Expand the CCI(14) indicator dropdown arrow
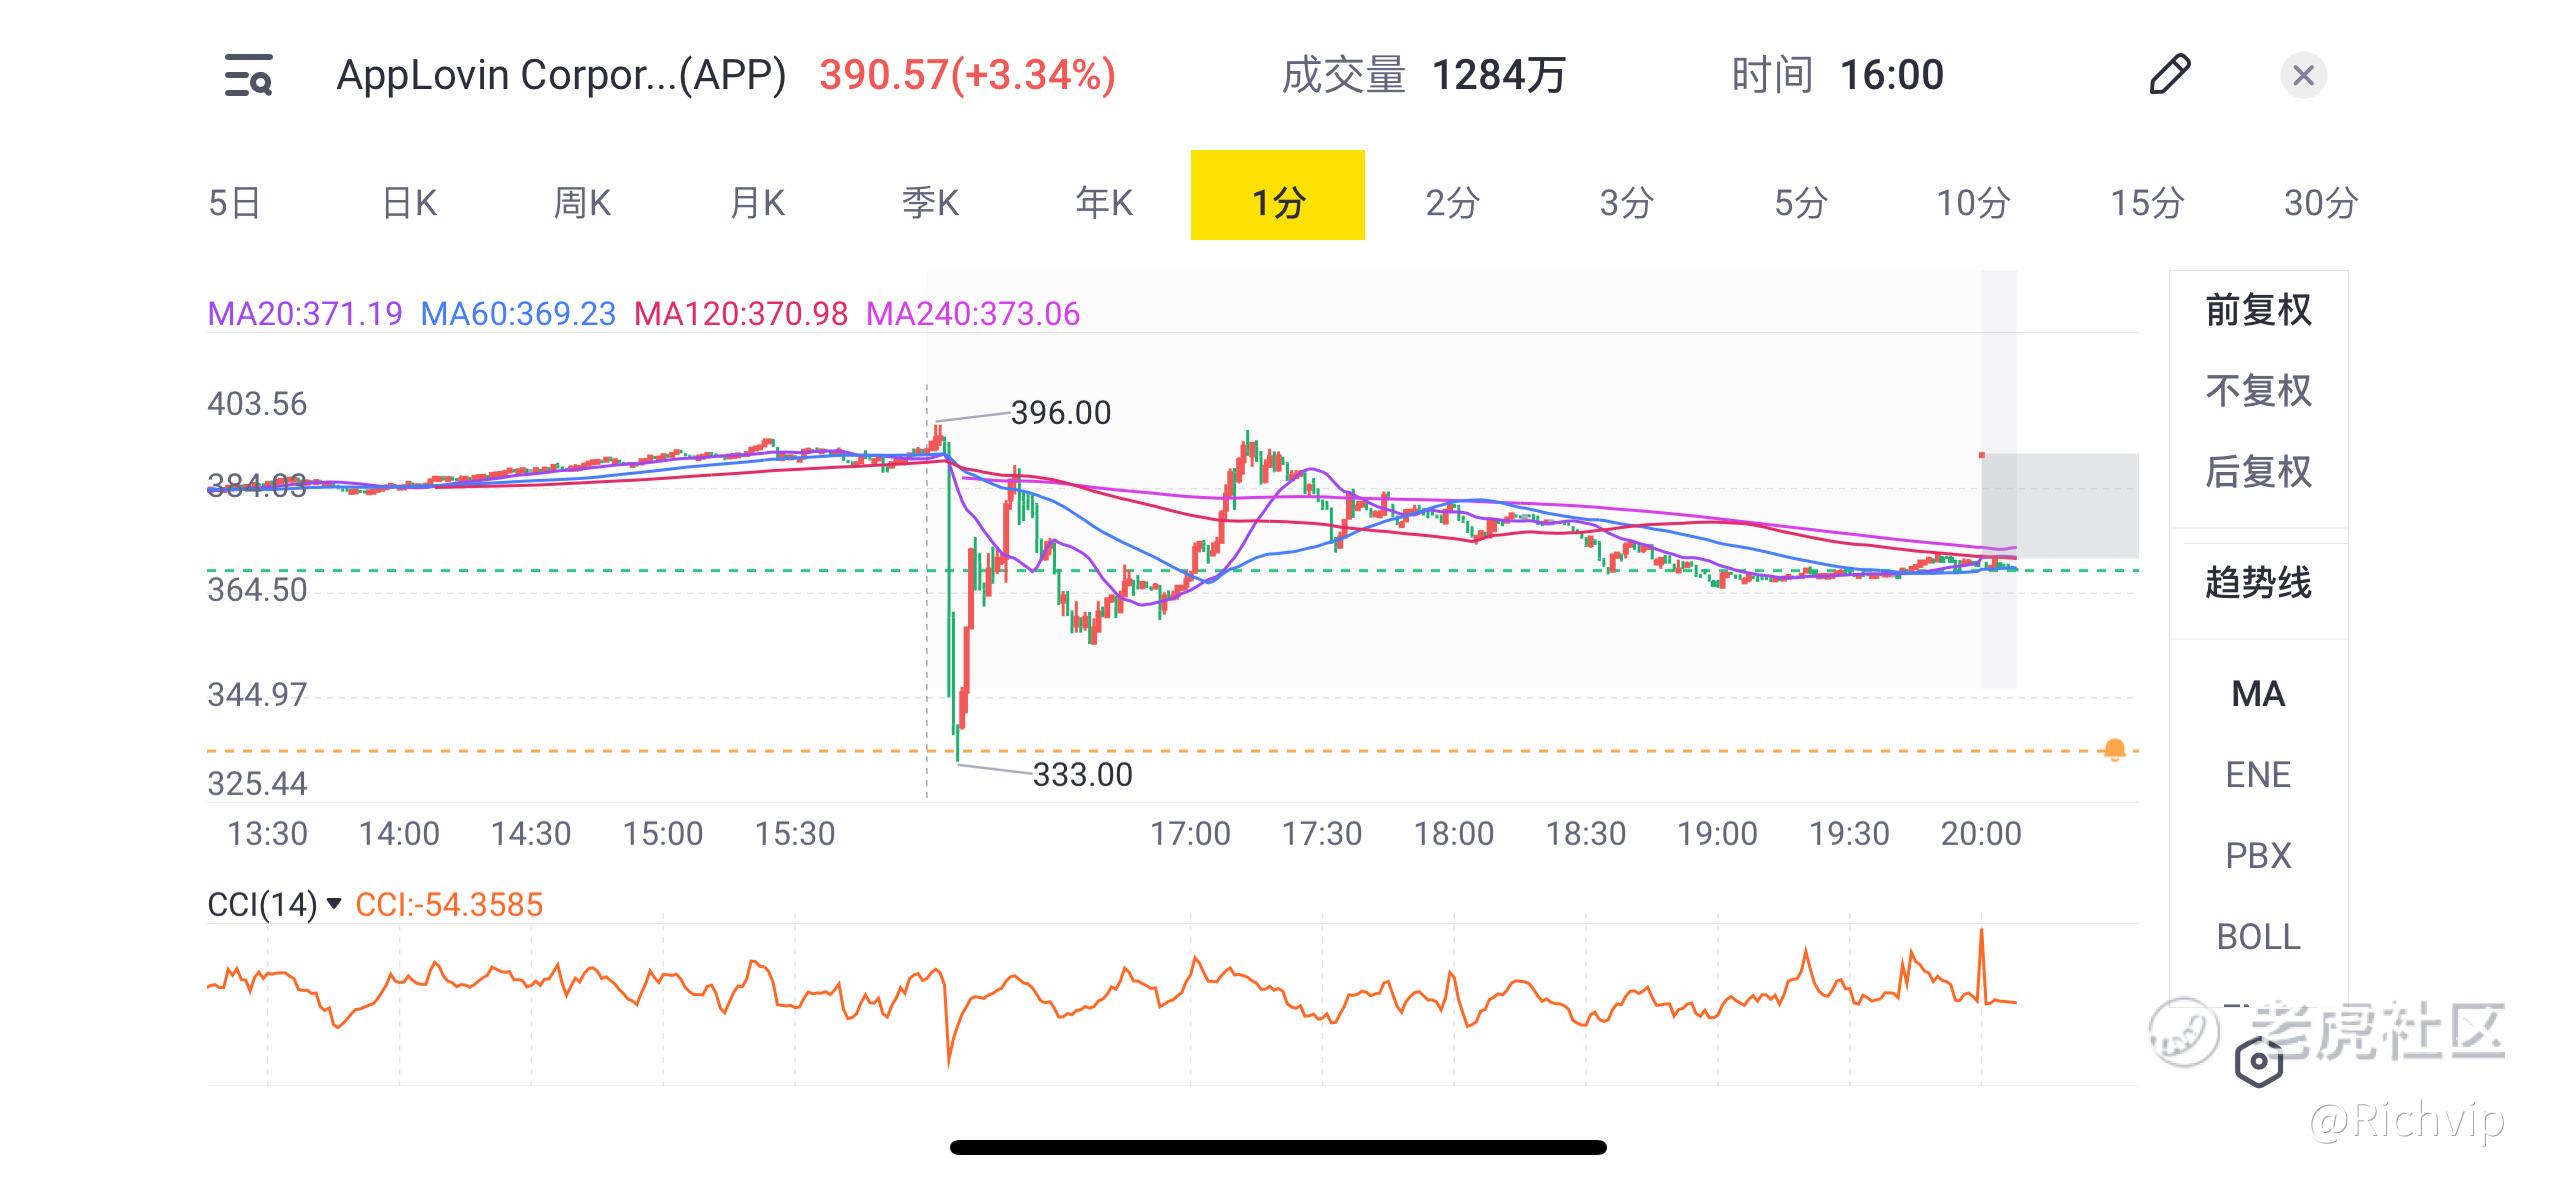Viewport: 2556px width, 1179px height. click(x=335, y=904)
